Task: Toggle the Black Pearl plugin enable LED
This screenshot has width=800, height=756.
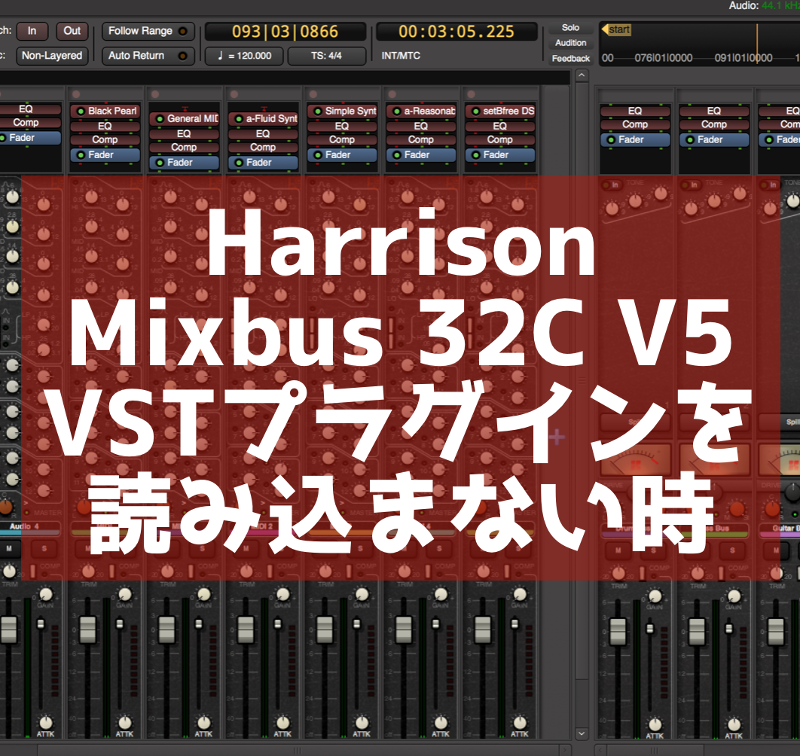Action: click(81, 111)
